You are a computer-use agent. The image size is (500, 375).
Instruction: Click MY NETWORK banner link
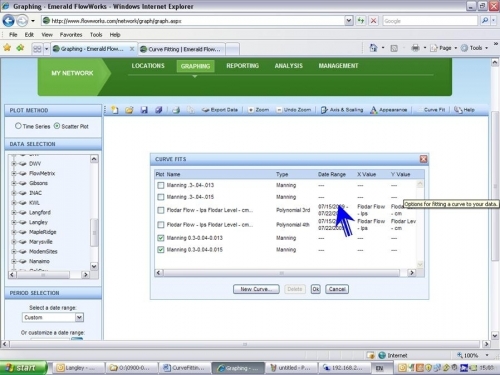(72, 73)
